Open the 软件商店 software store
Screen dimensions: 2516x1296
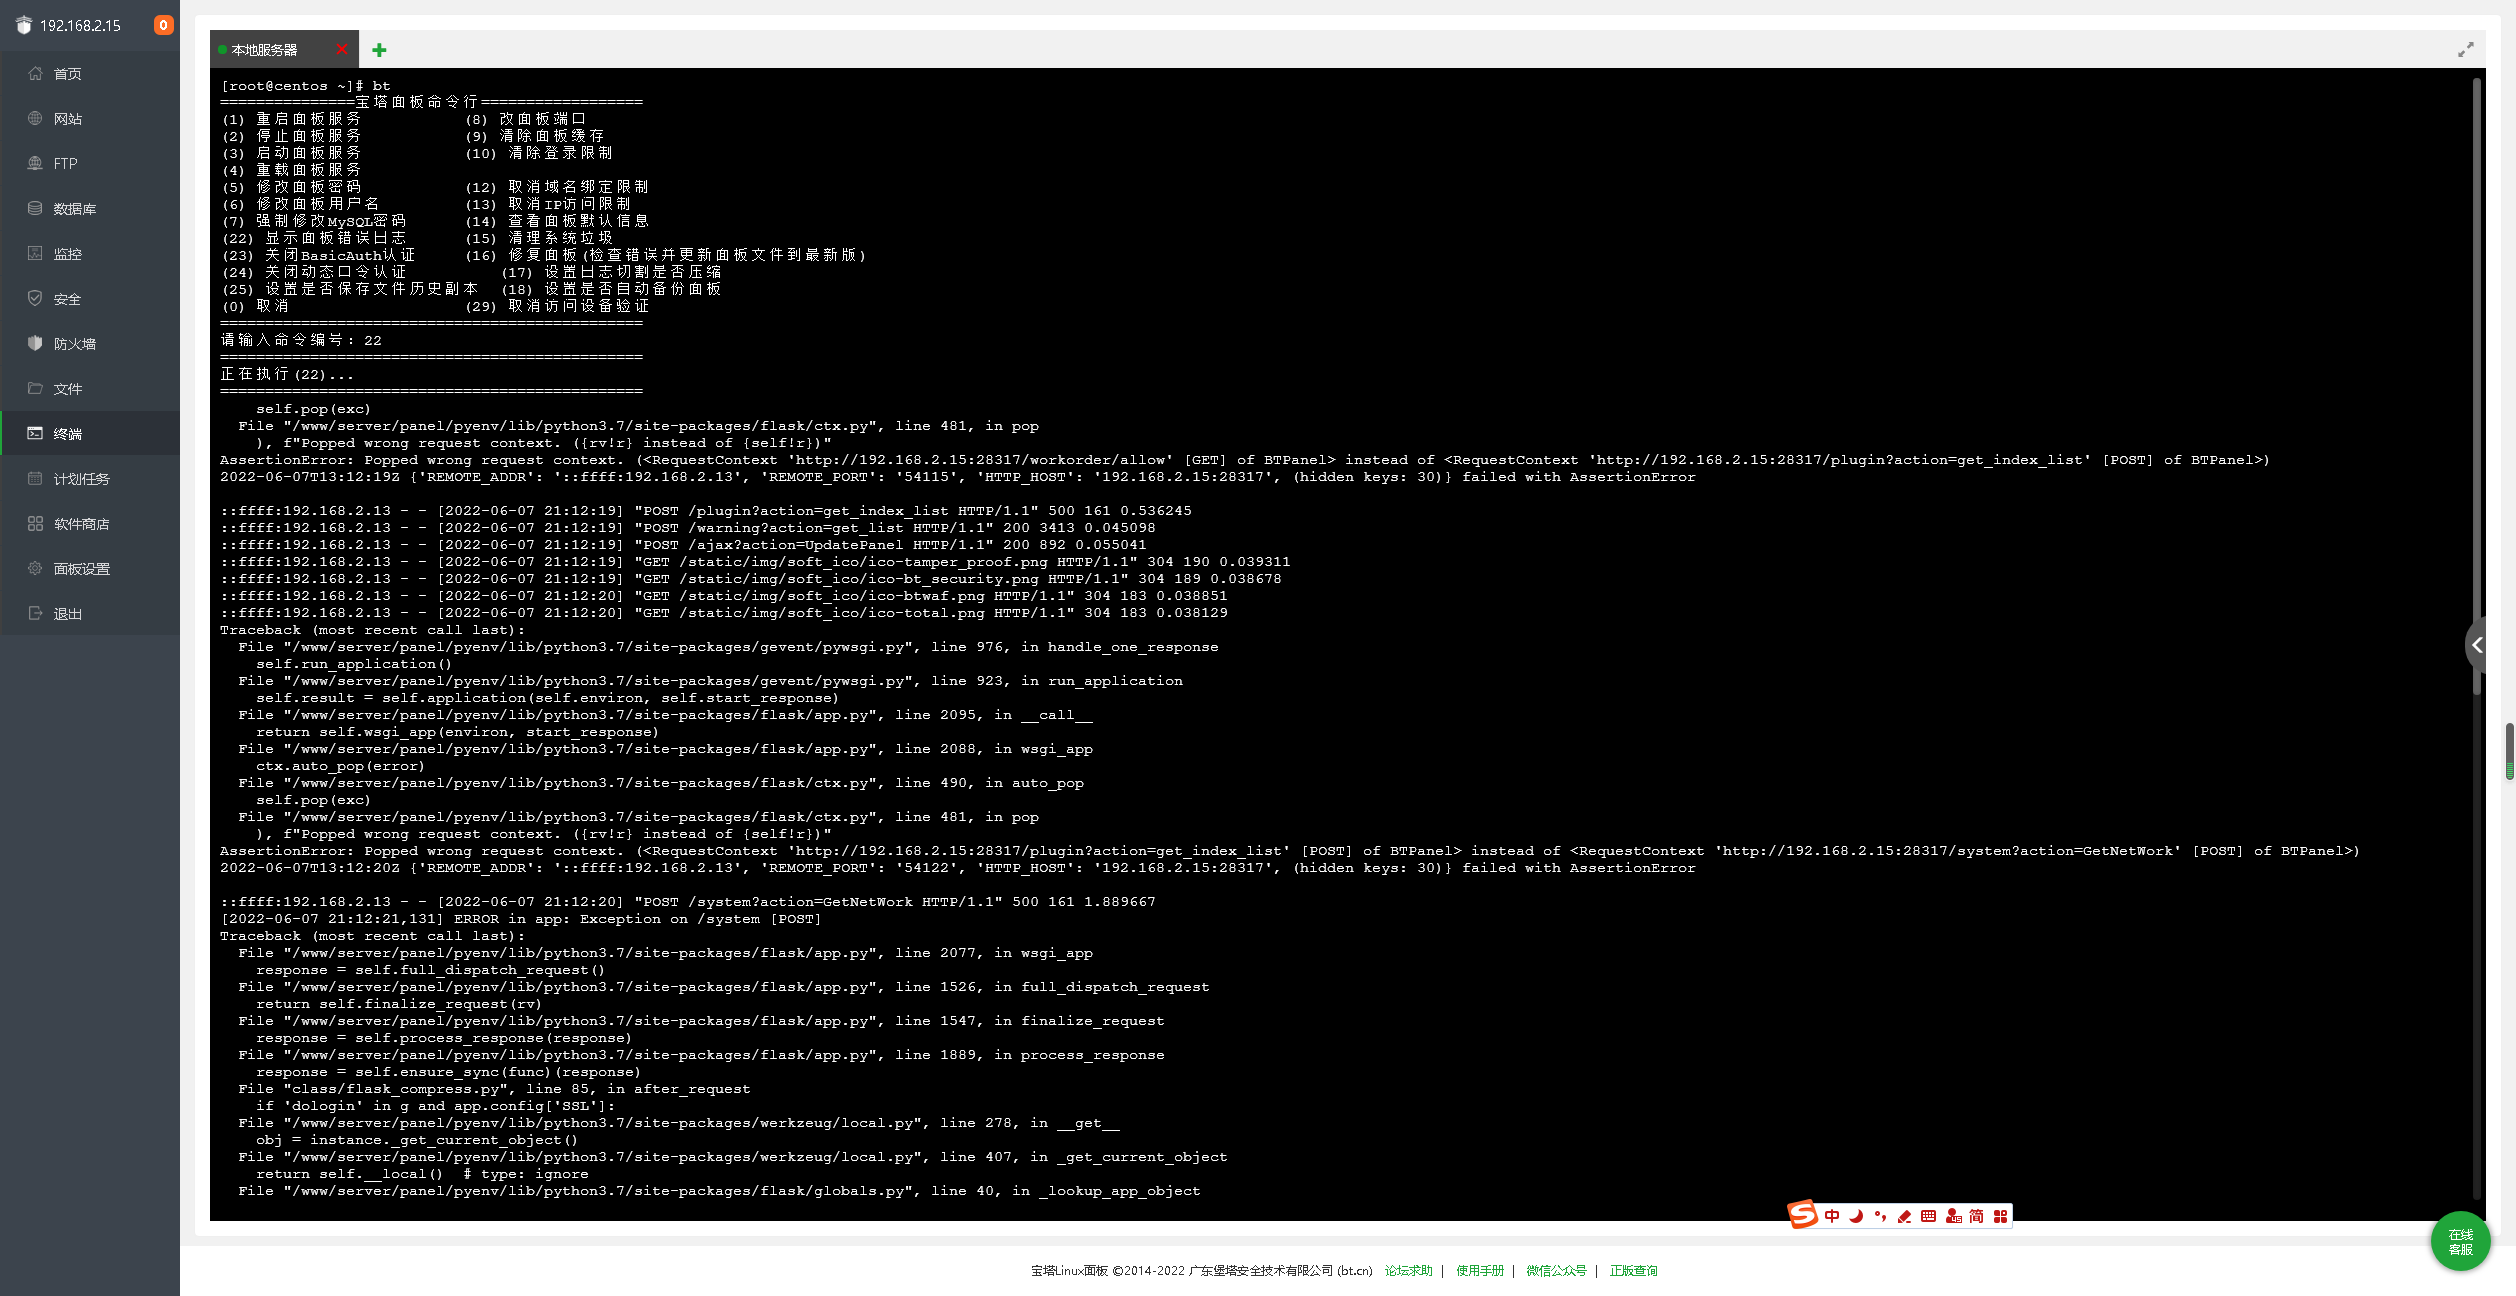click(81, 524)
